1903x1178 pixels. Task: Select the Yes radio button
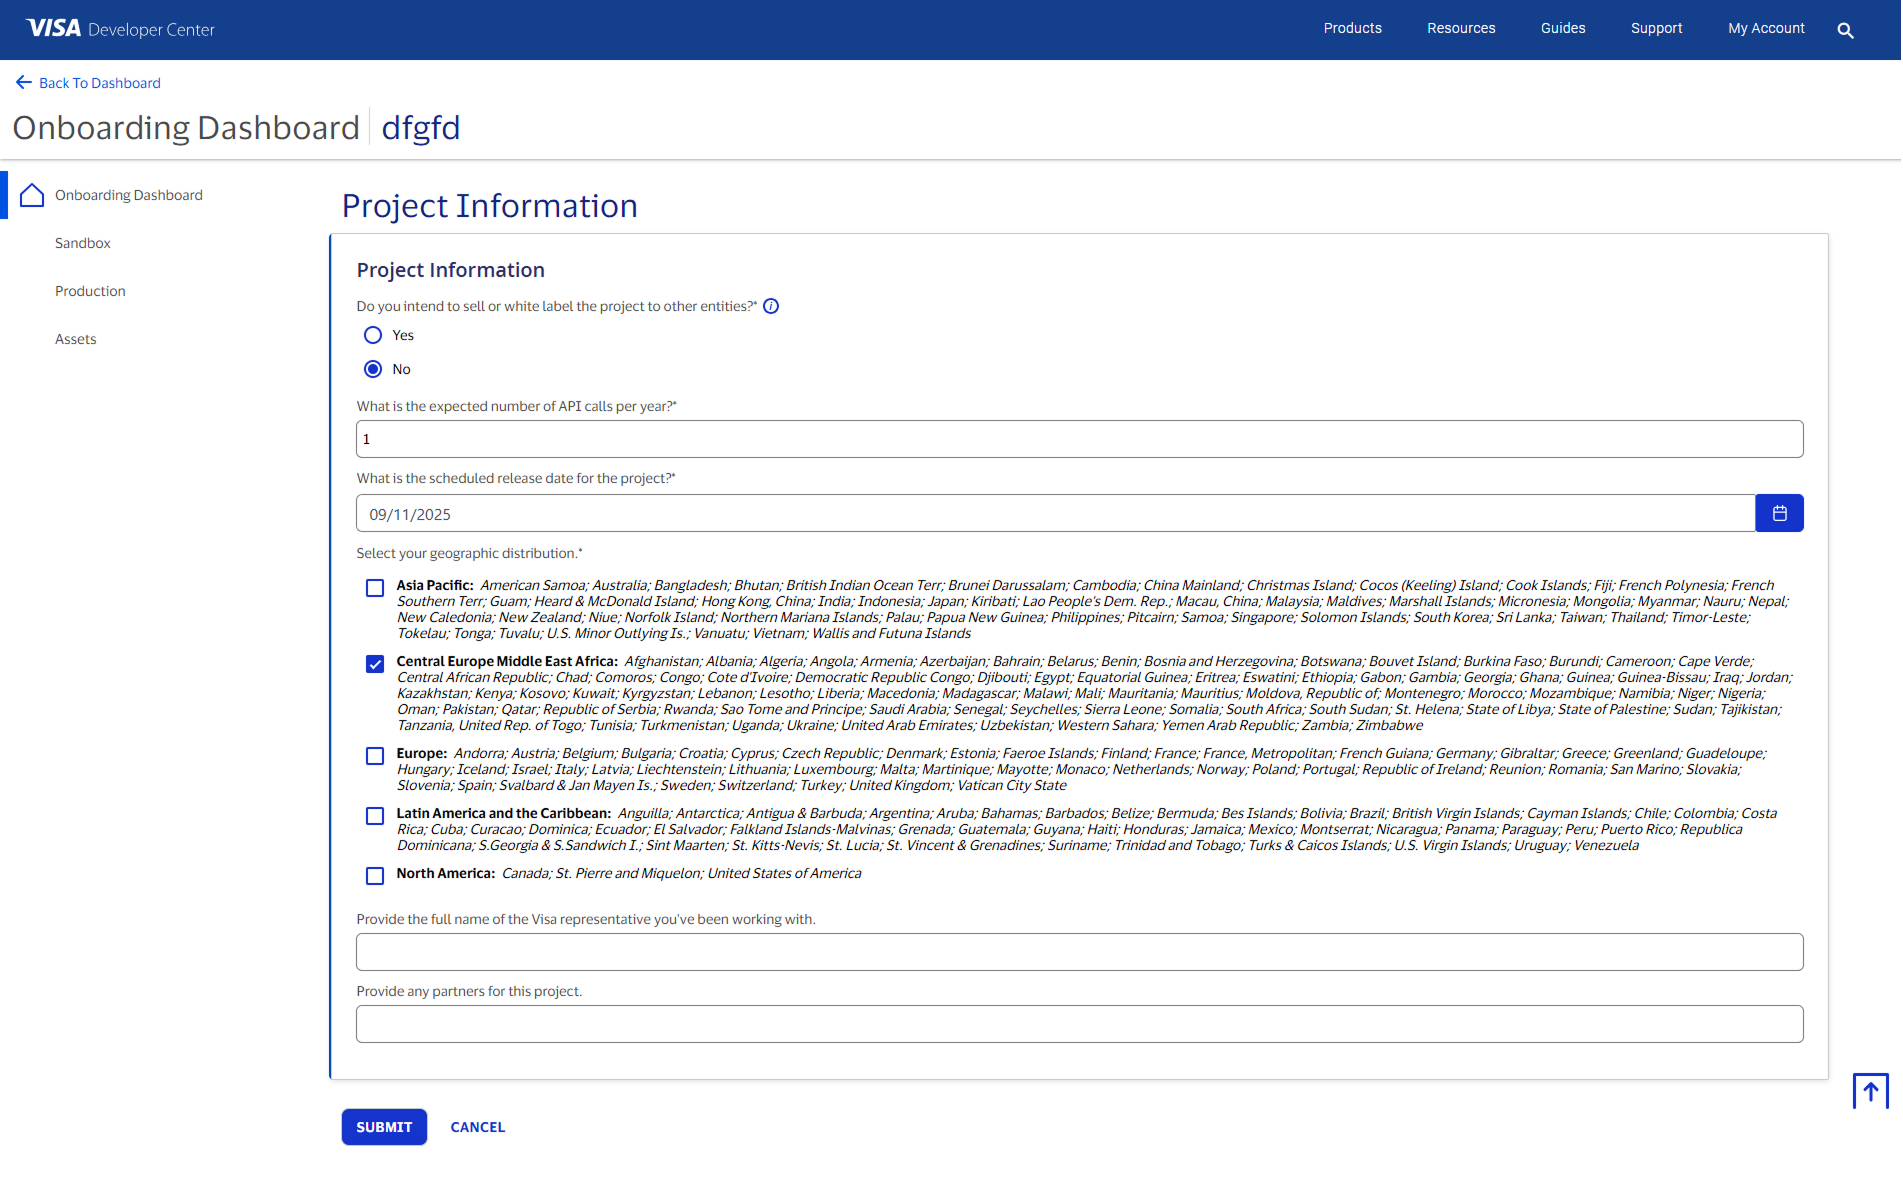pos(373,335)
